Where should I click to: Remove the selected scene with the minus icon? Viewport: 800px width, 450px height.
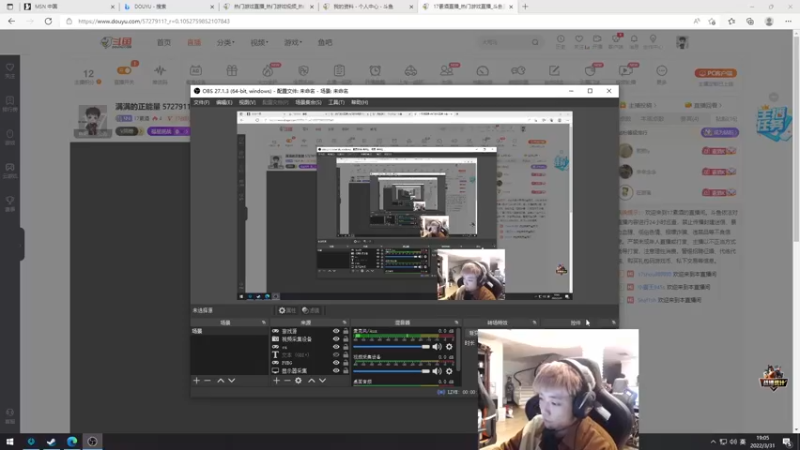click(x=207, y=381)
